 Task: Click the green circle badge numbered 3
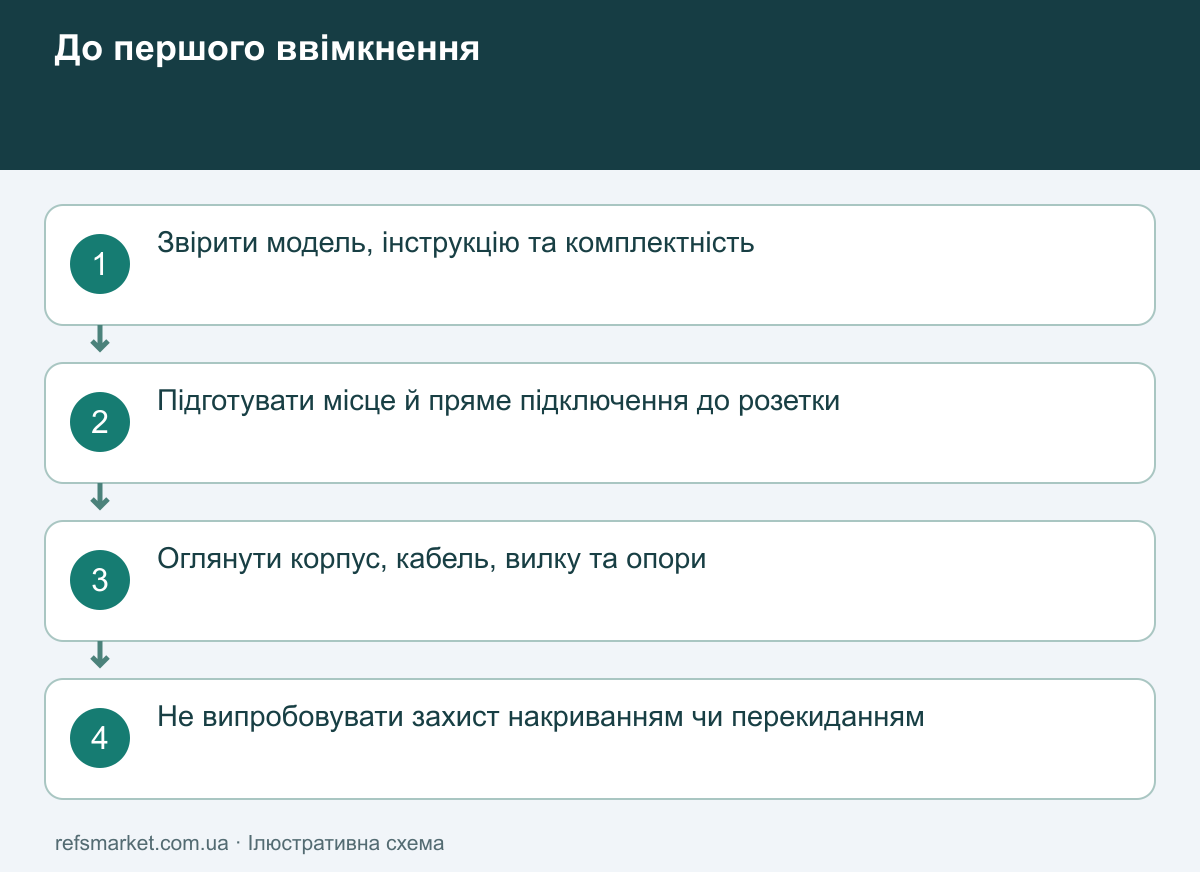coord(100,580)
